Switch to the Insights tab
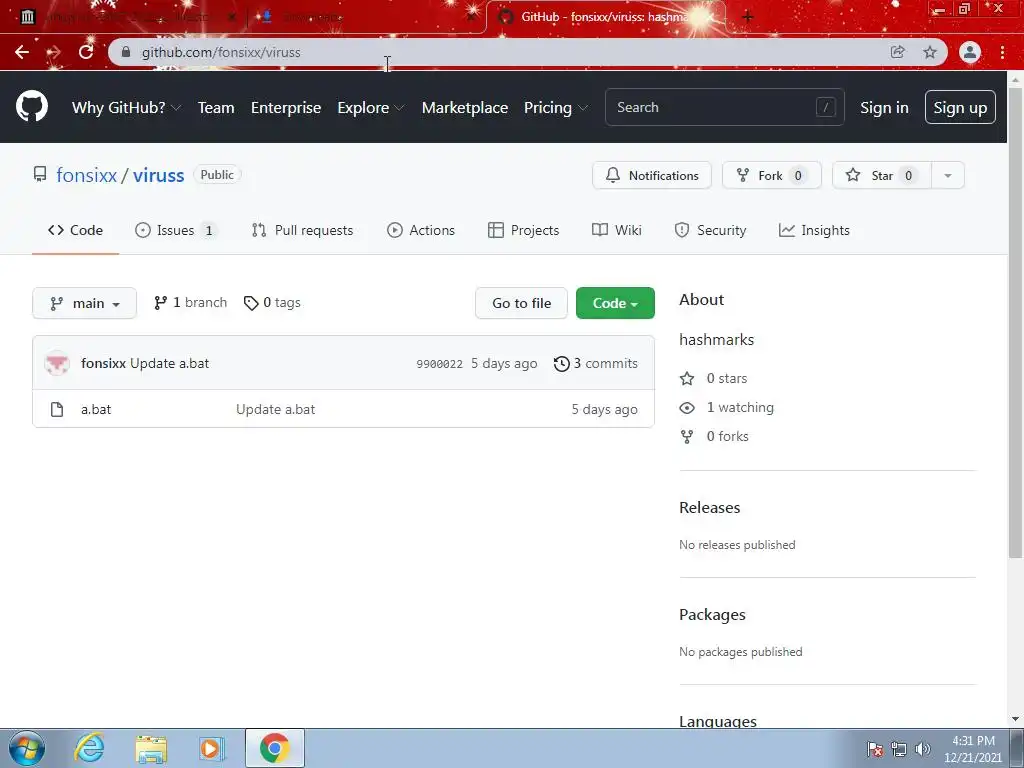The width and height of the screenshot is (1024, 768). (814, 230)
